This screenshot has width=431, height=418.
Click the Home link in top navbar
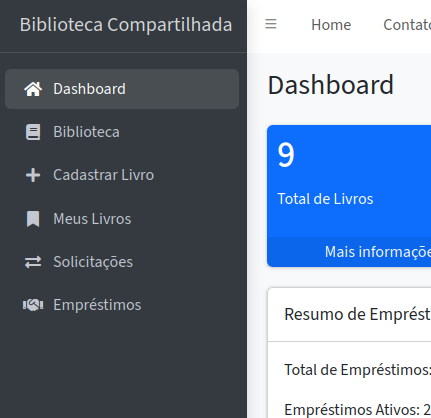pyautogui.click(x=331, y=25)
